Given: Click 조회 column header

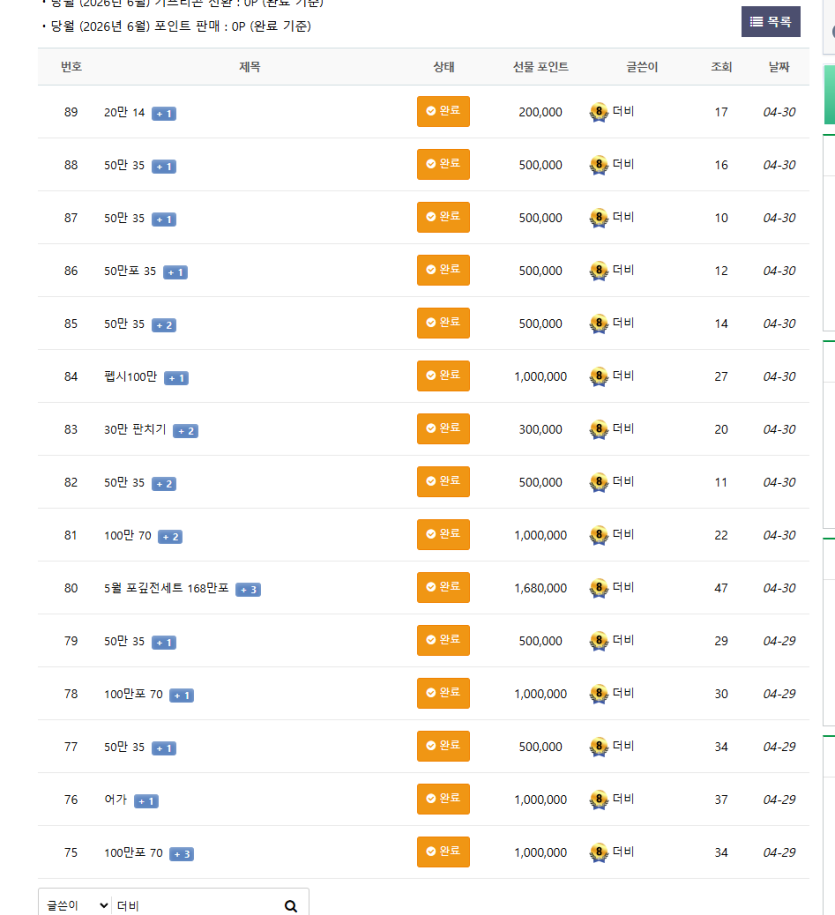Looking at the screenshot, I should 721,67.
